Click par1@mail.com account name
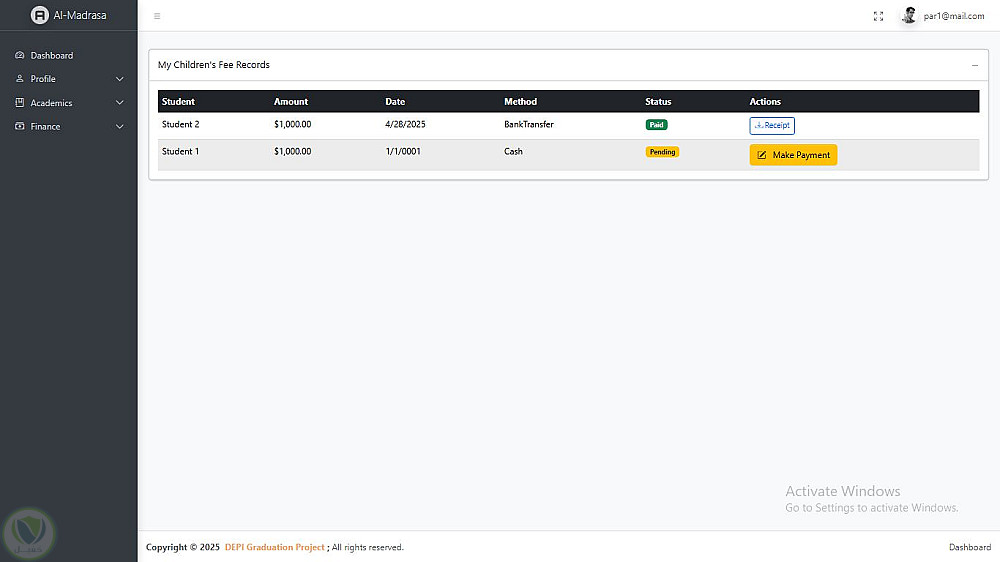Image resolution: width=1000 pixels, height=562 pixels. point(953,16)
